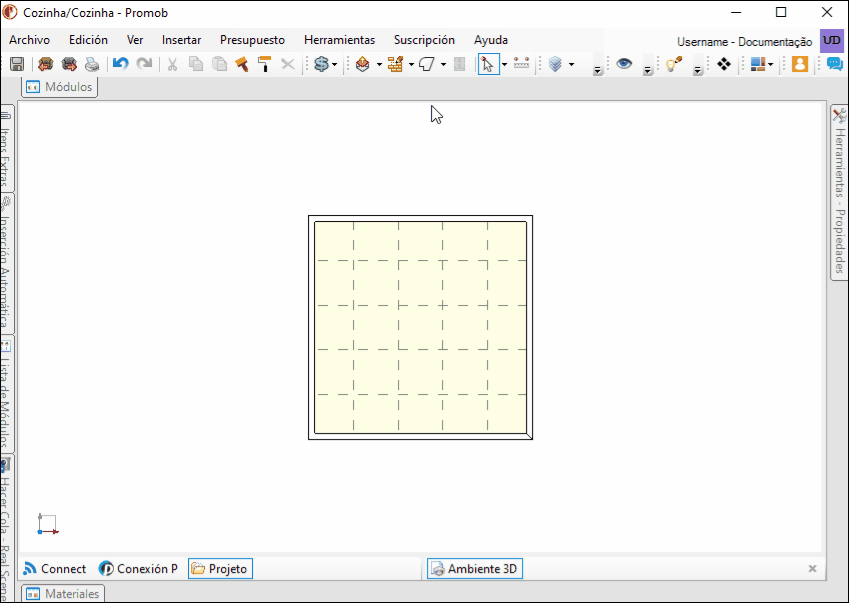Open the Archivo menu
The height and width of the screenshot is (603, 849).
(29, 40)
